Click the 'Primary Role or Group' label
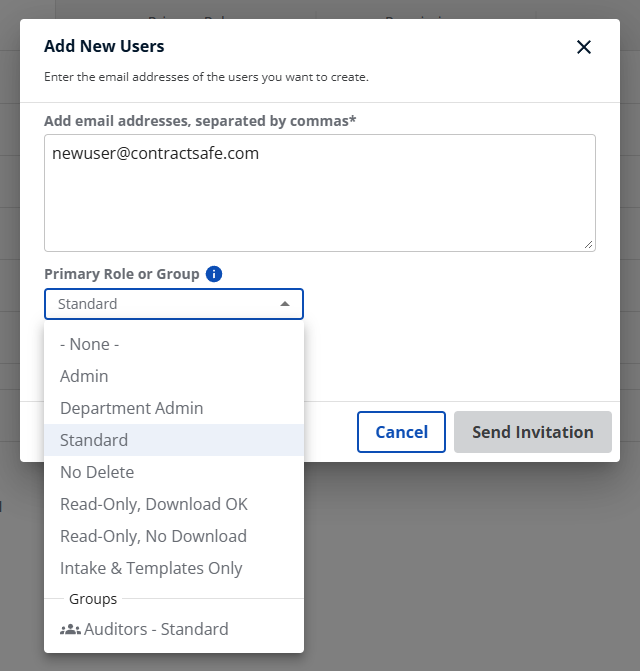640x671 pixels. 121,274
